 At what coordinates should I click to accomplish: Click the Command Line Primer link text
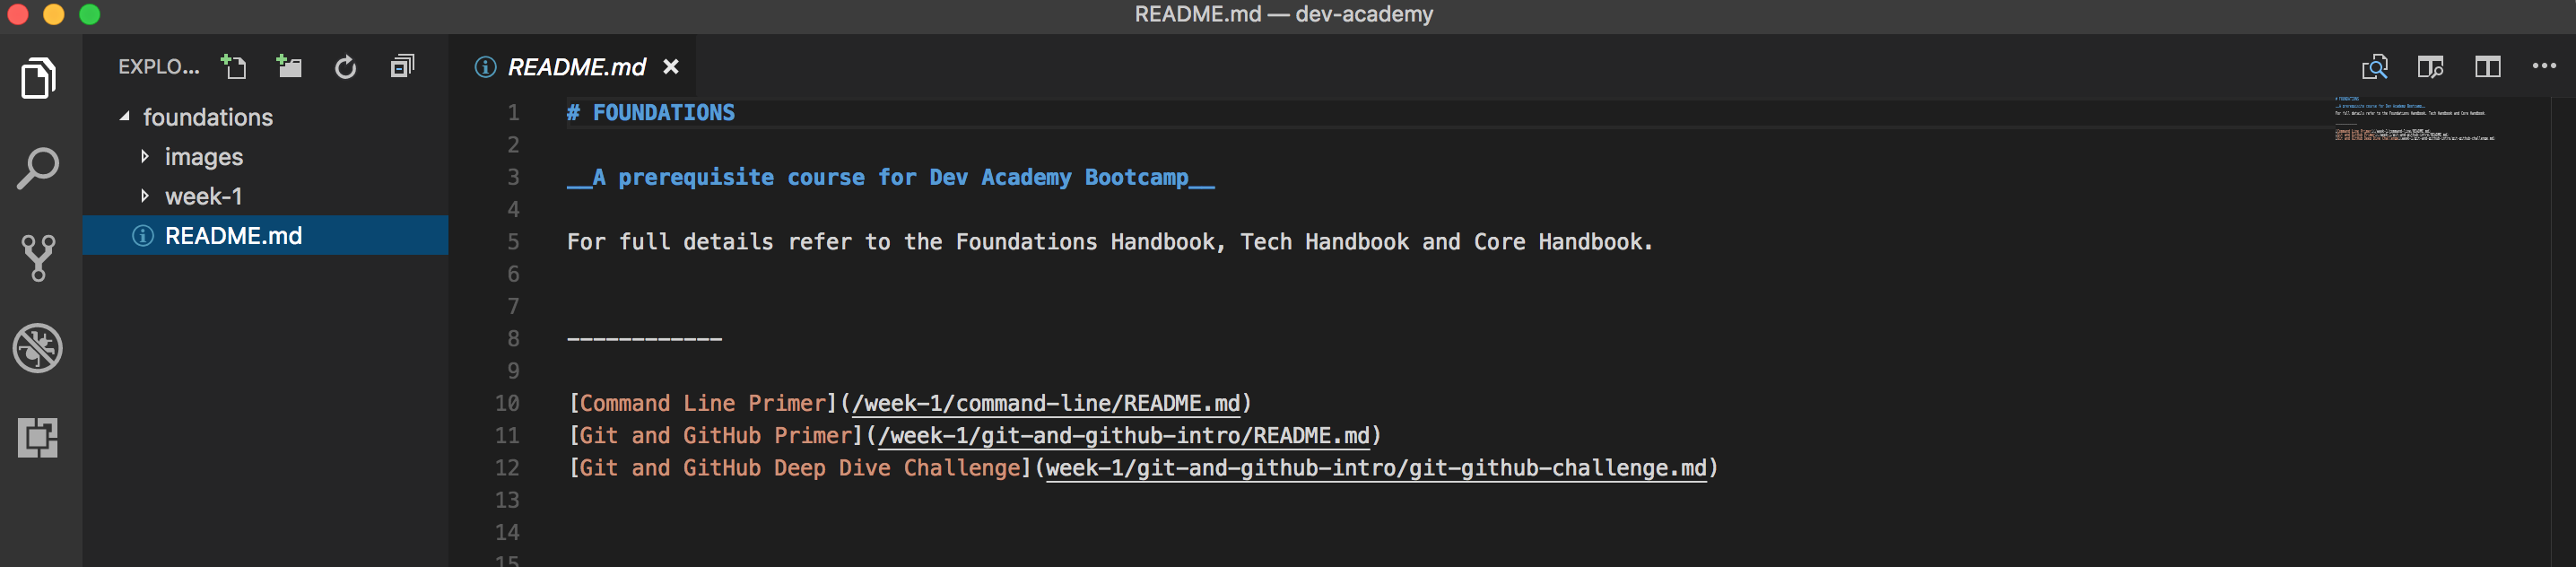(x=703, y=404)
